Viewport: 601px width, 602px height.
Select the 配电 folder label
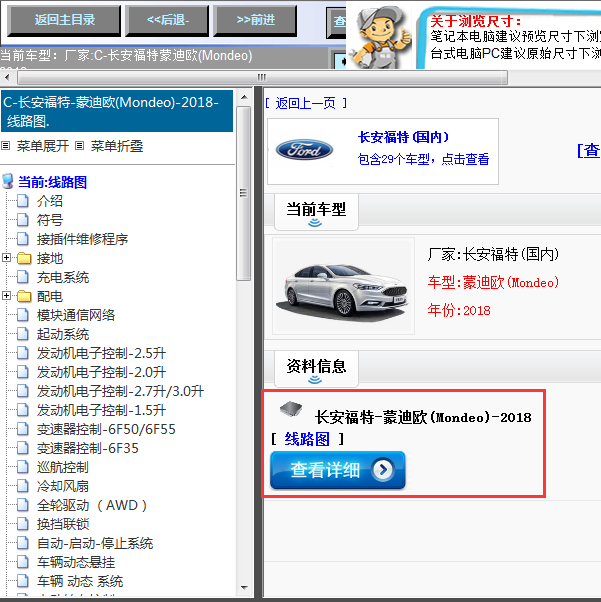coord(50,296)
